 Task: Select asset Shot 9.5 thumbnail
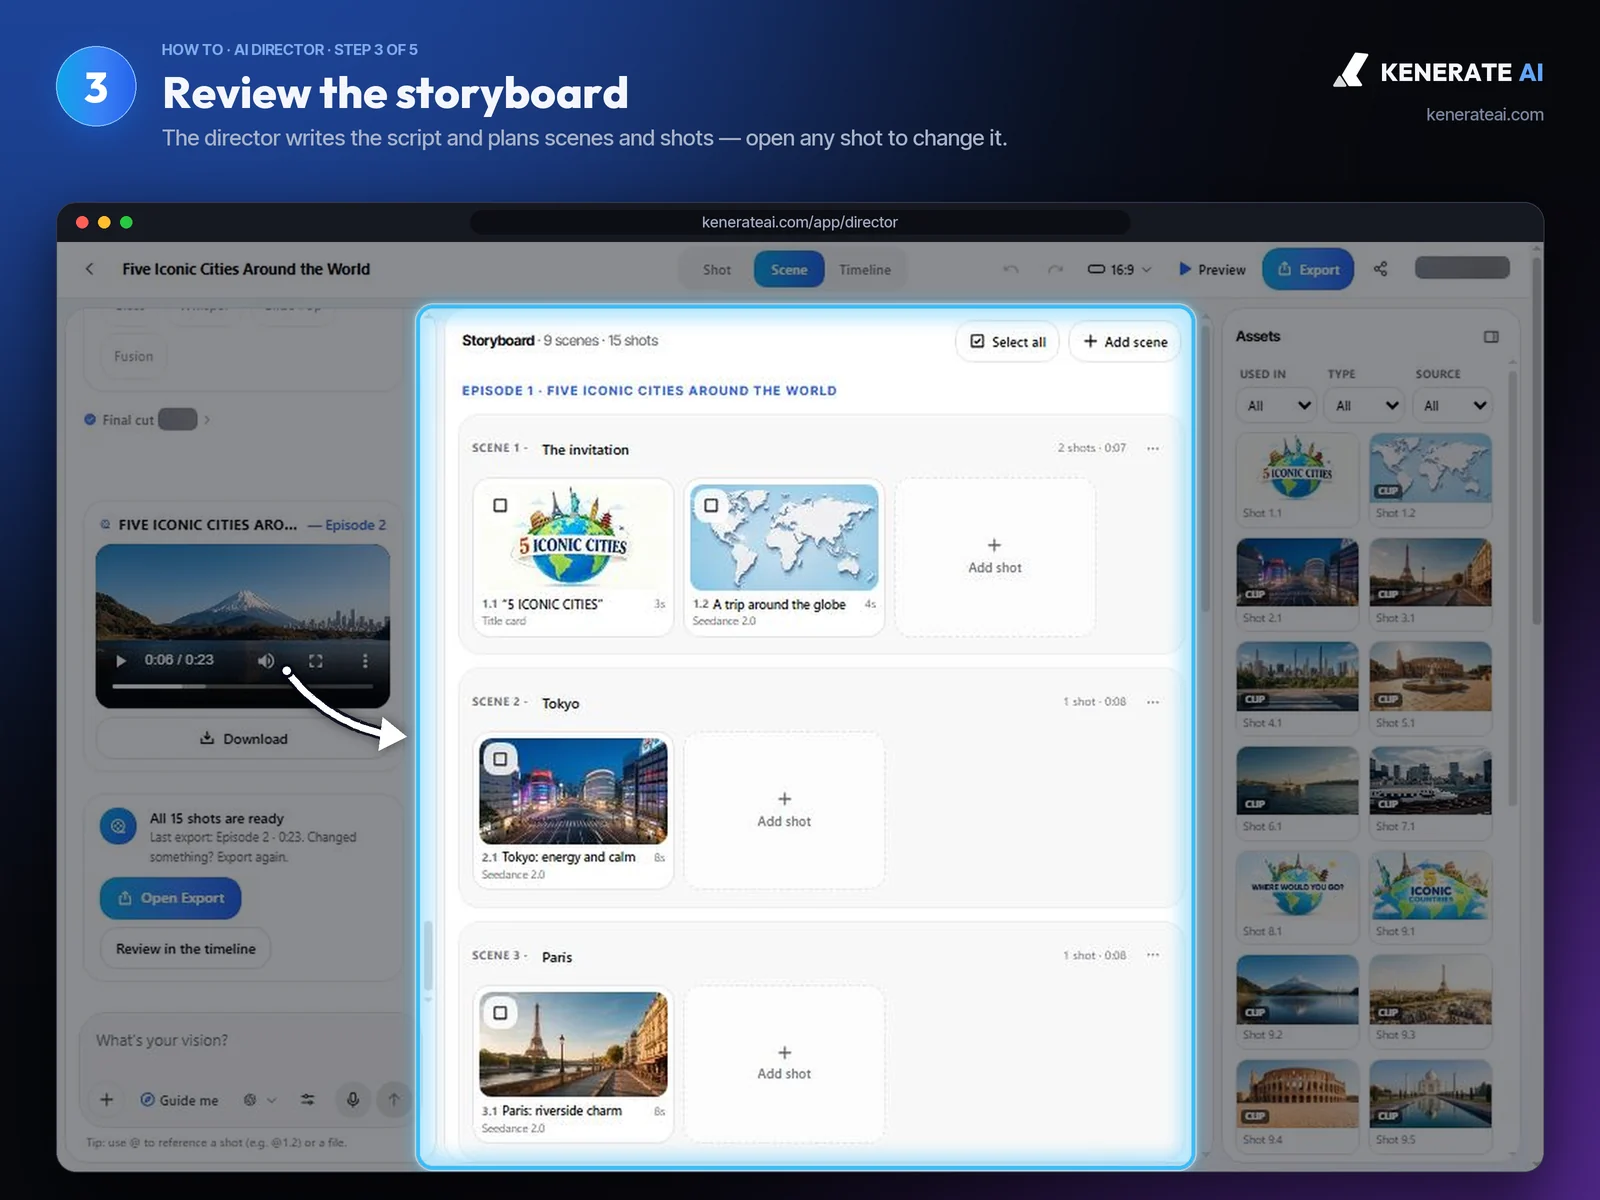coord(1430,1094)
